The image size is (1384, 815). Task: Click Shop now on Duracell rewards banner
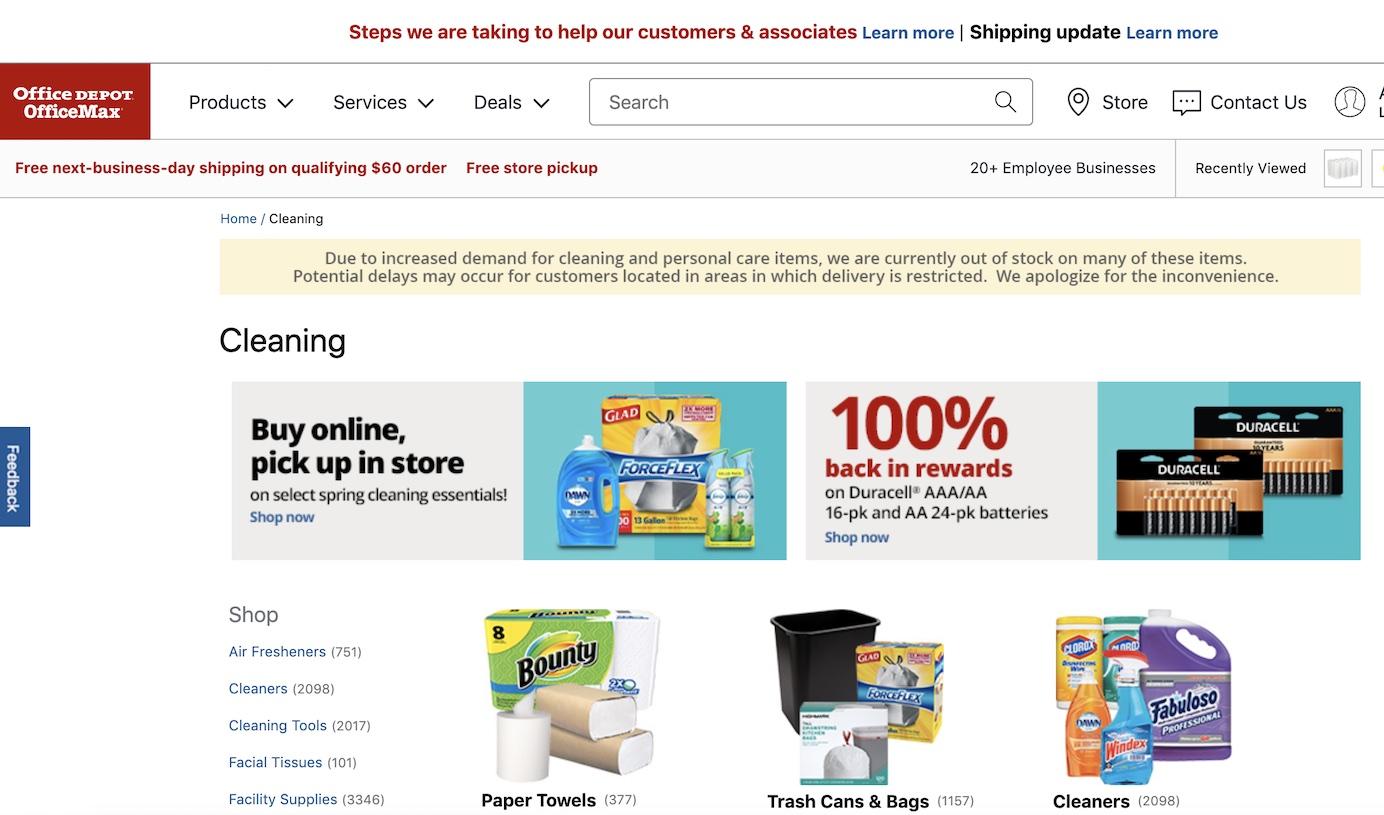[x=856, y=537]
